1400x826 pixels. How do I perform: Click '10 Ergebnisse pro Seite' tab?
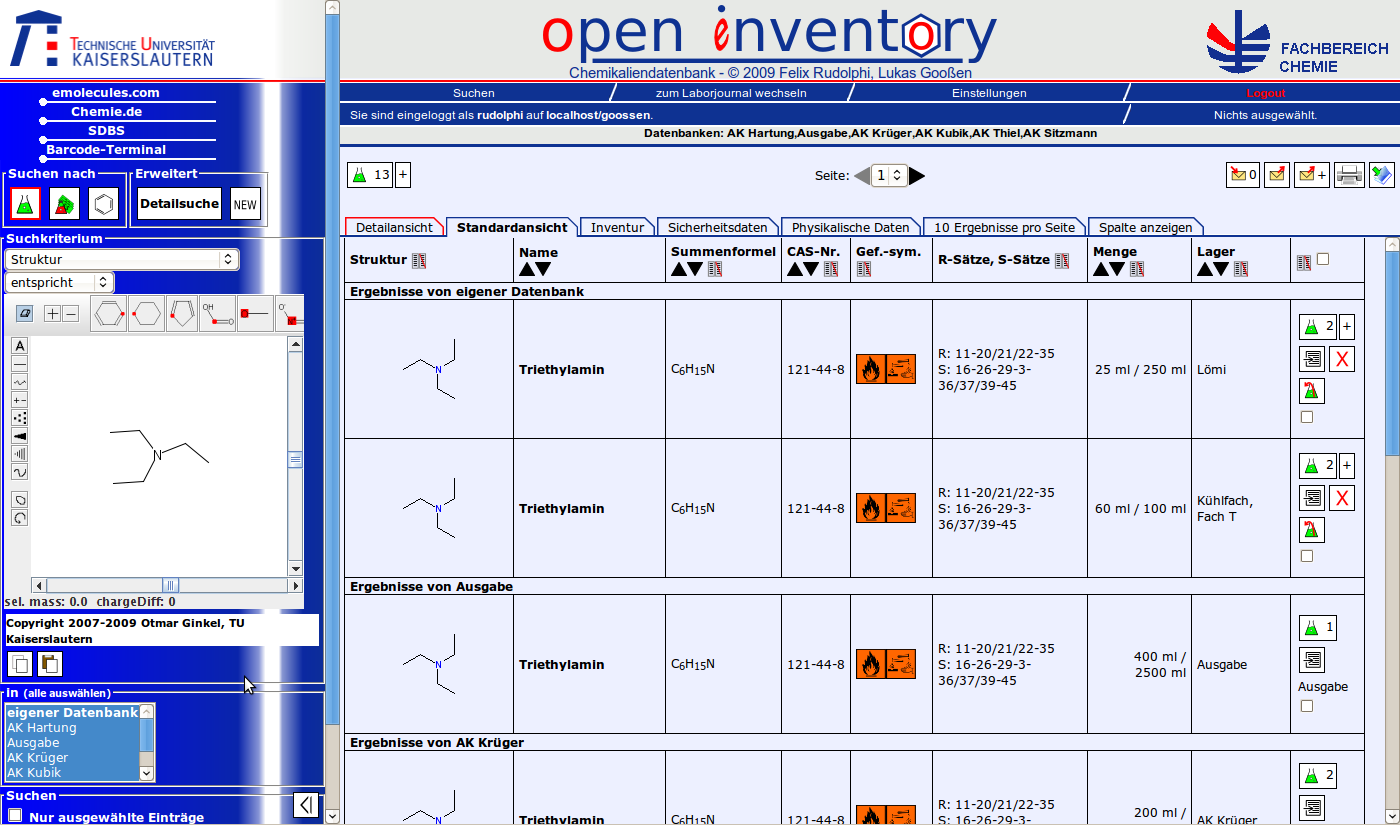(x=1004, y=227)
